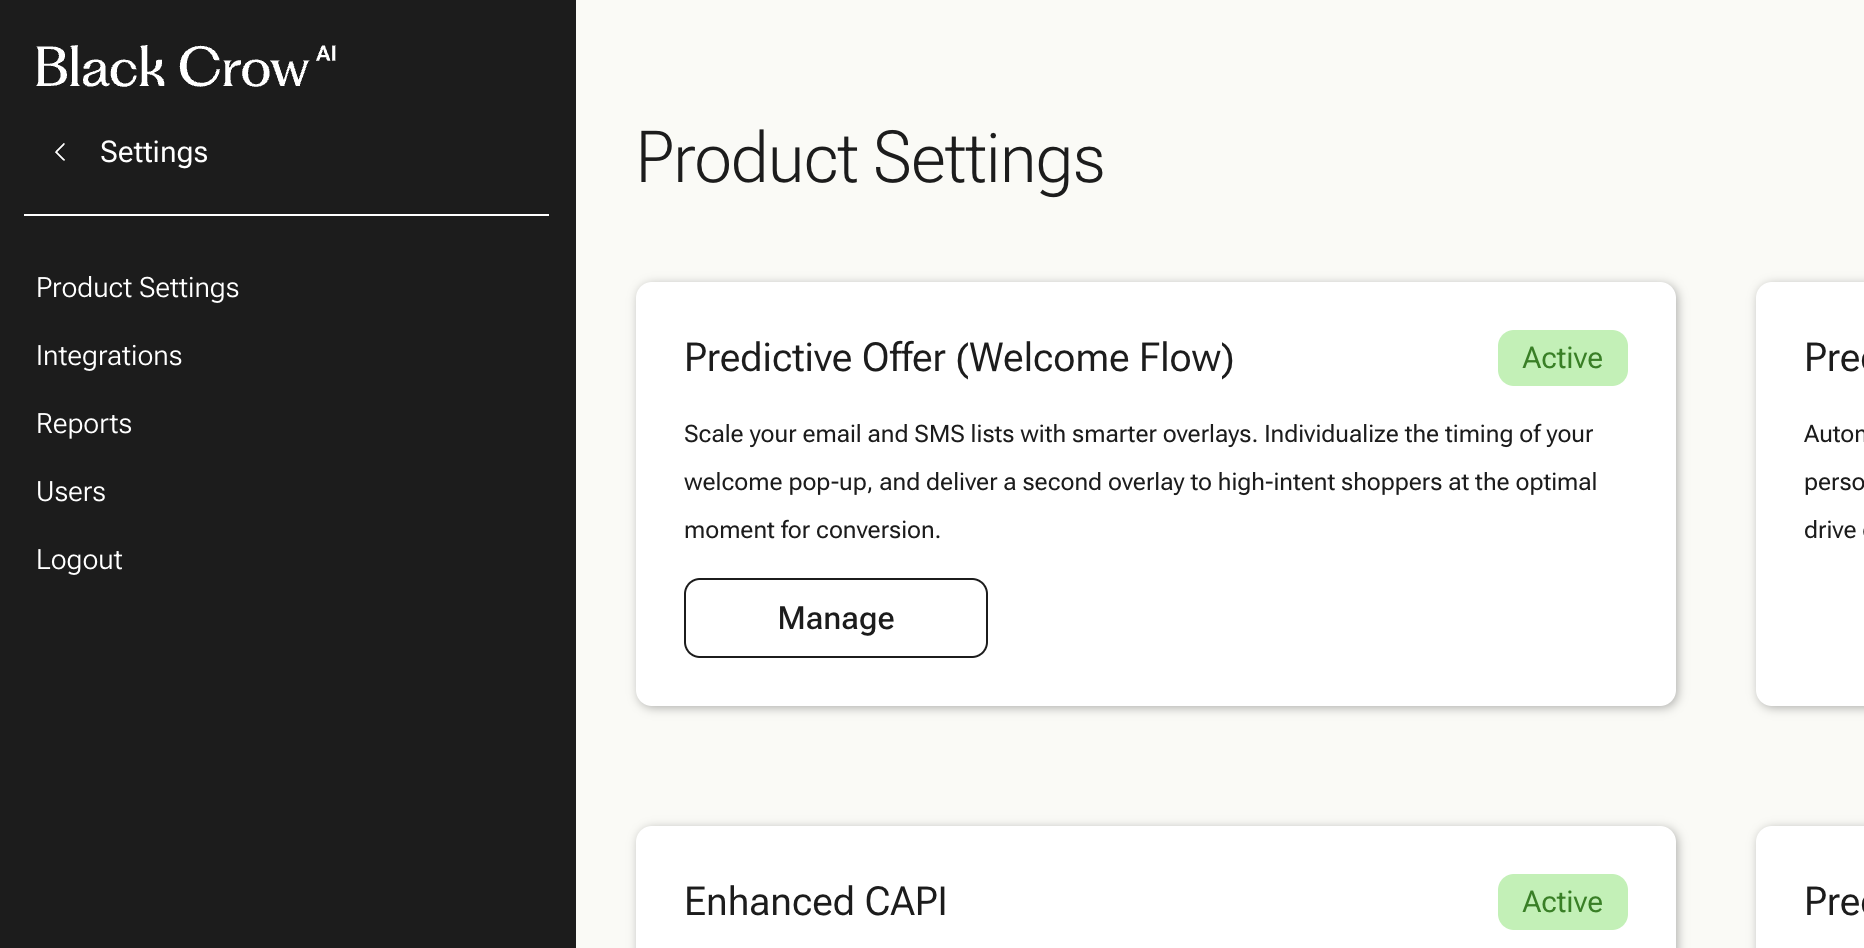Click the Settings header label in sidebar
Screen dimensions: 1864x948
coord(154,152)
